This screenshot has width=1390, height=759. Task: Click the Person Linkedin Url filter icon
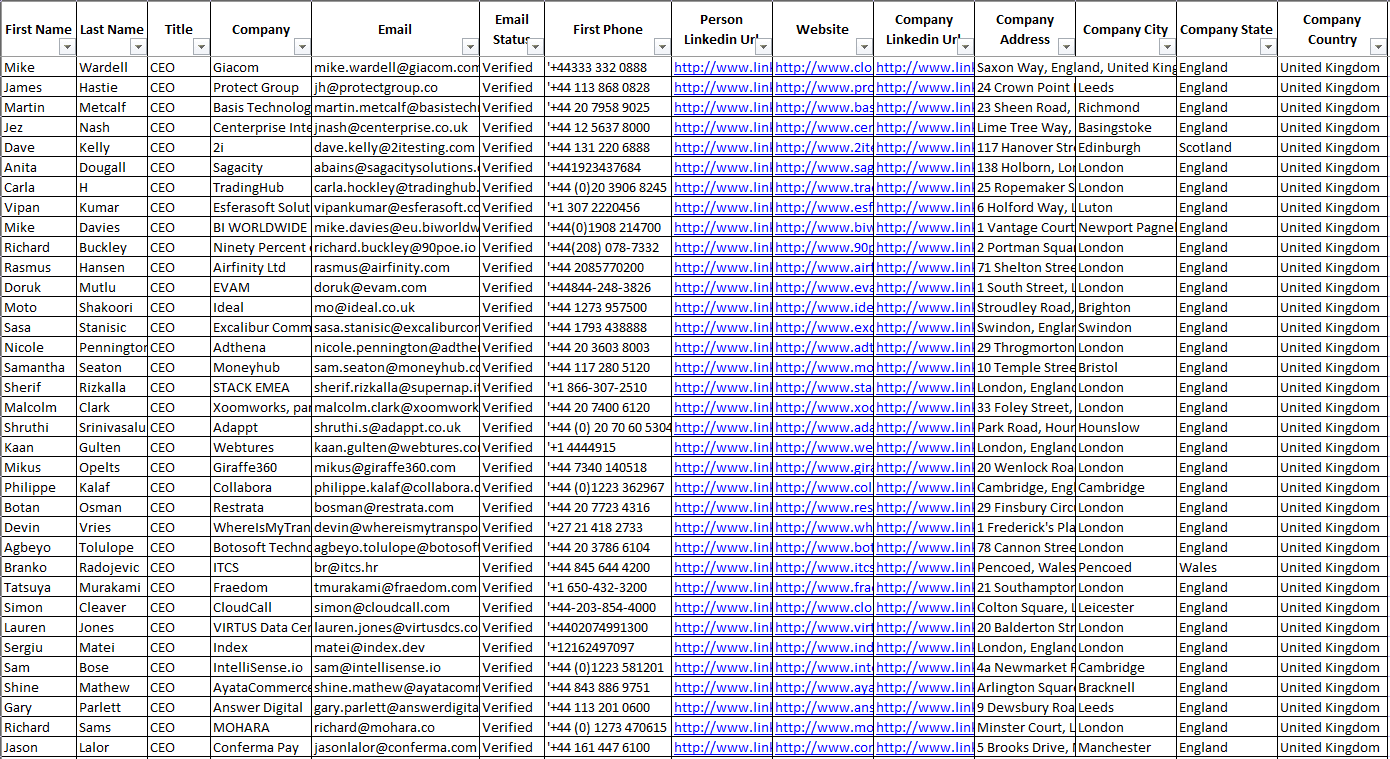[x=763, y=47]
